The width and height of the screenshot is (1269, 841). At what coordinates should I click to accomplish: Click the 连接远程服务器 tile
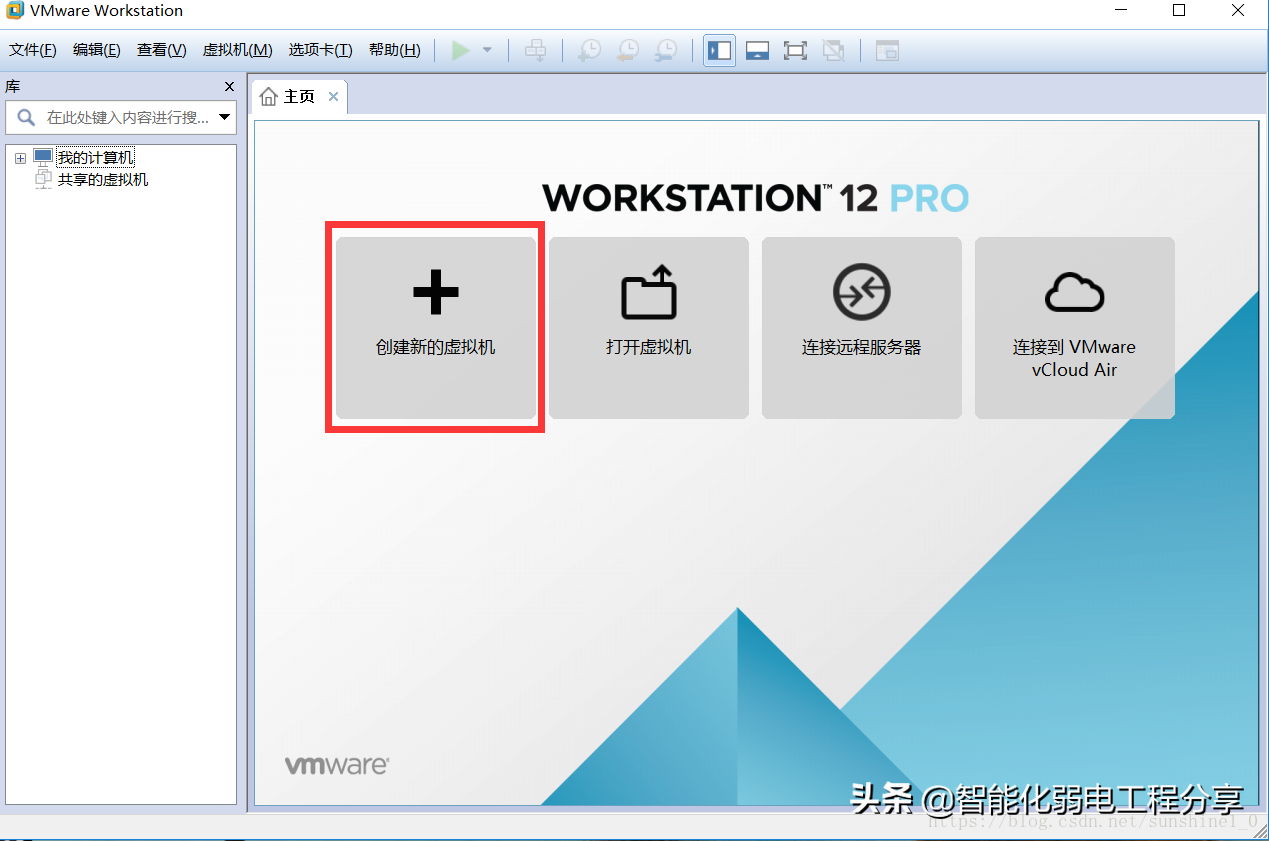click(x=861, y=328)
